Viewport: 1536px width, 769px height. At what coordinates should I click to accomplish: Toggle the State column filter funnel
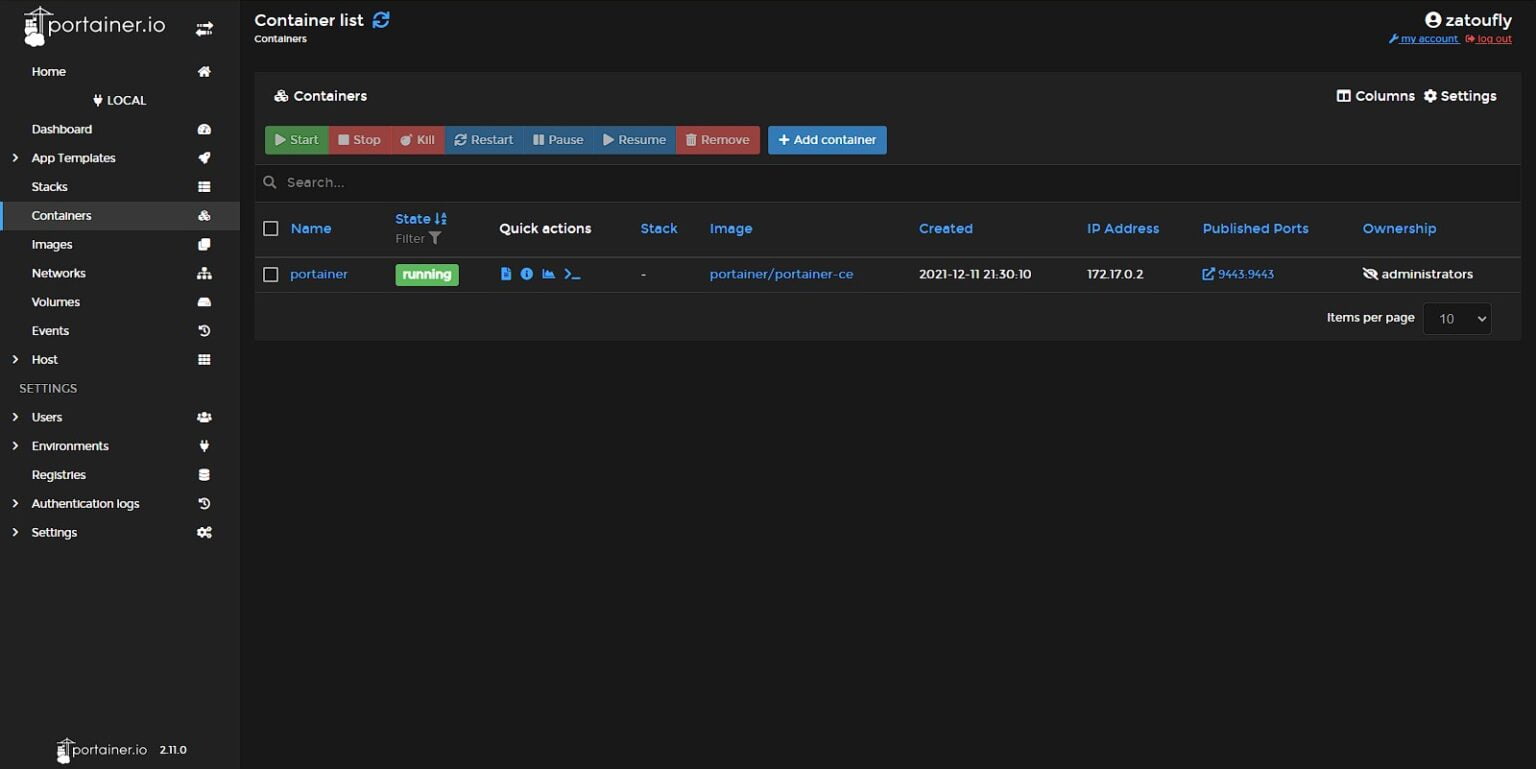437,238
